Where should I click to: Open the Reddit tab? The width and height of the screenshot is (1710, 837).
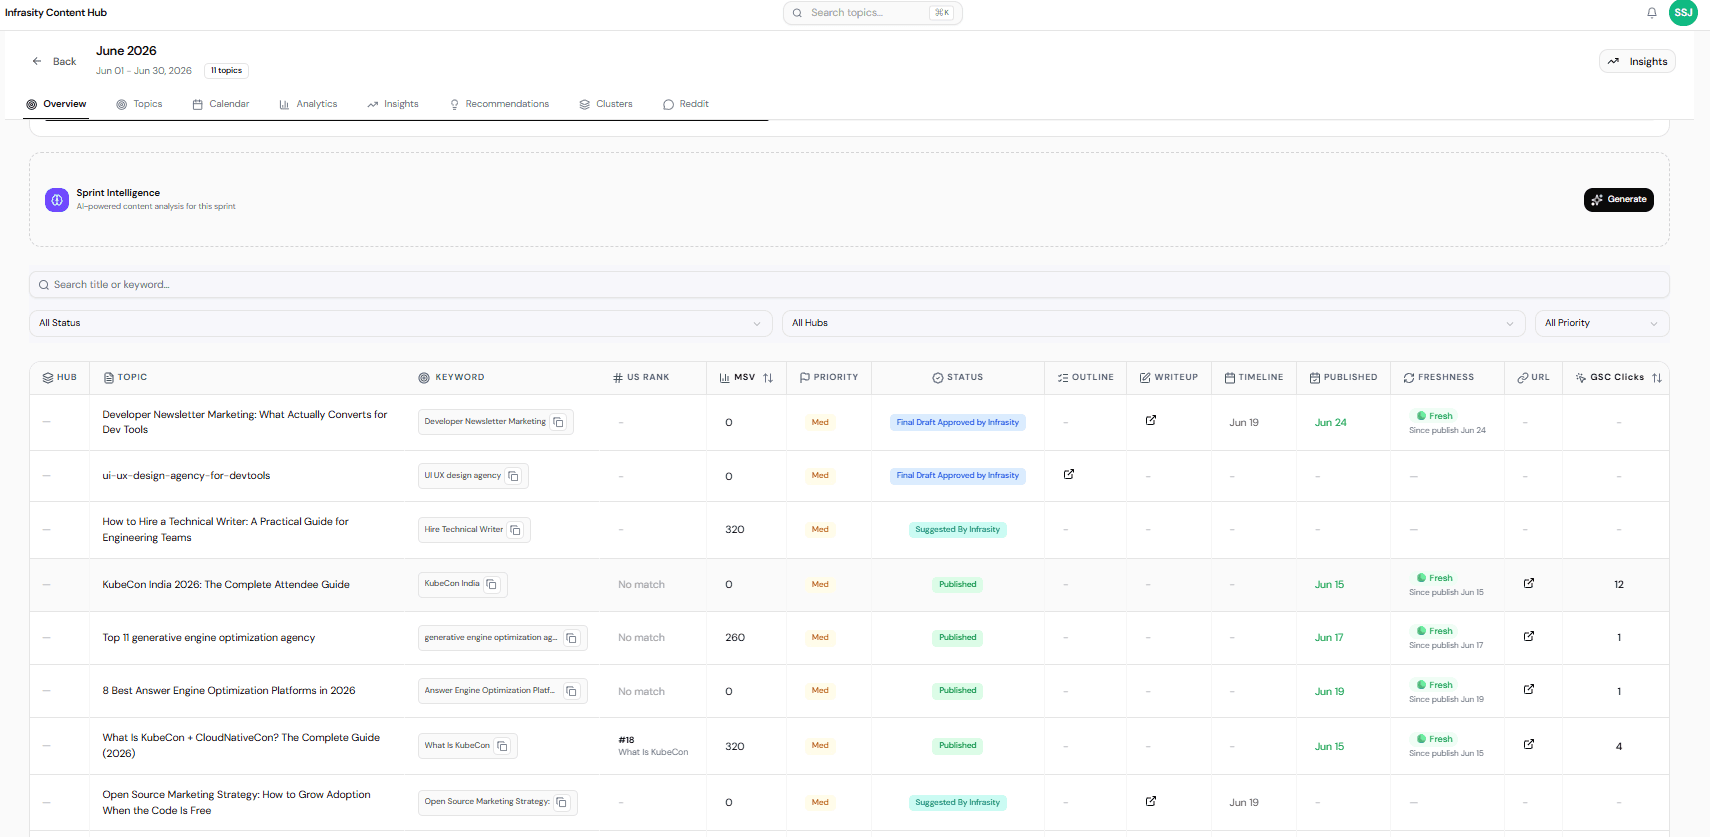(x=686, y=104)
